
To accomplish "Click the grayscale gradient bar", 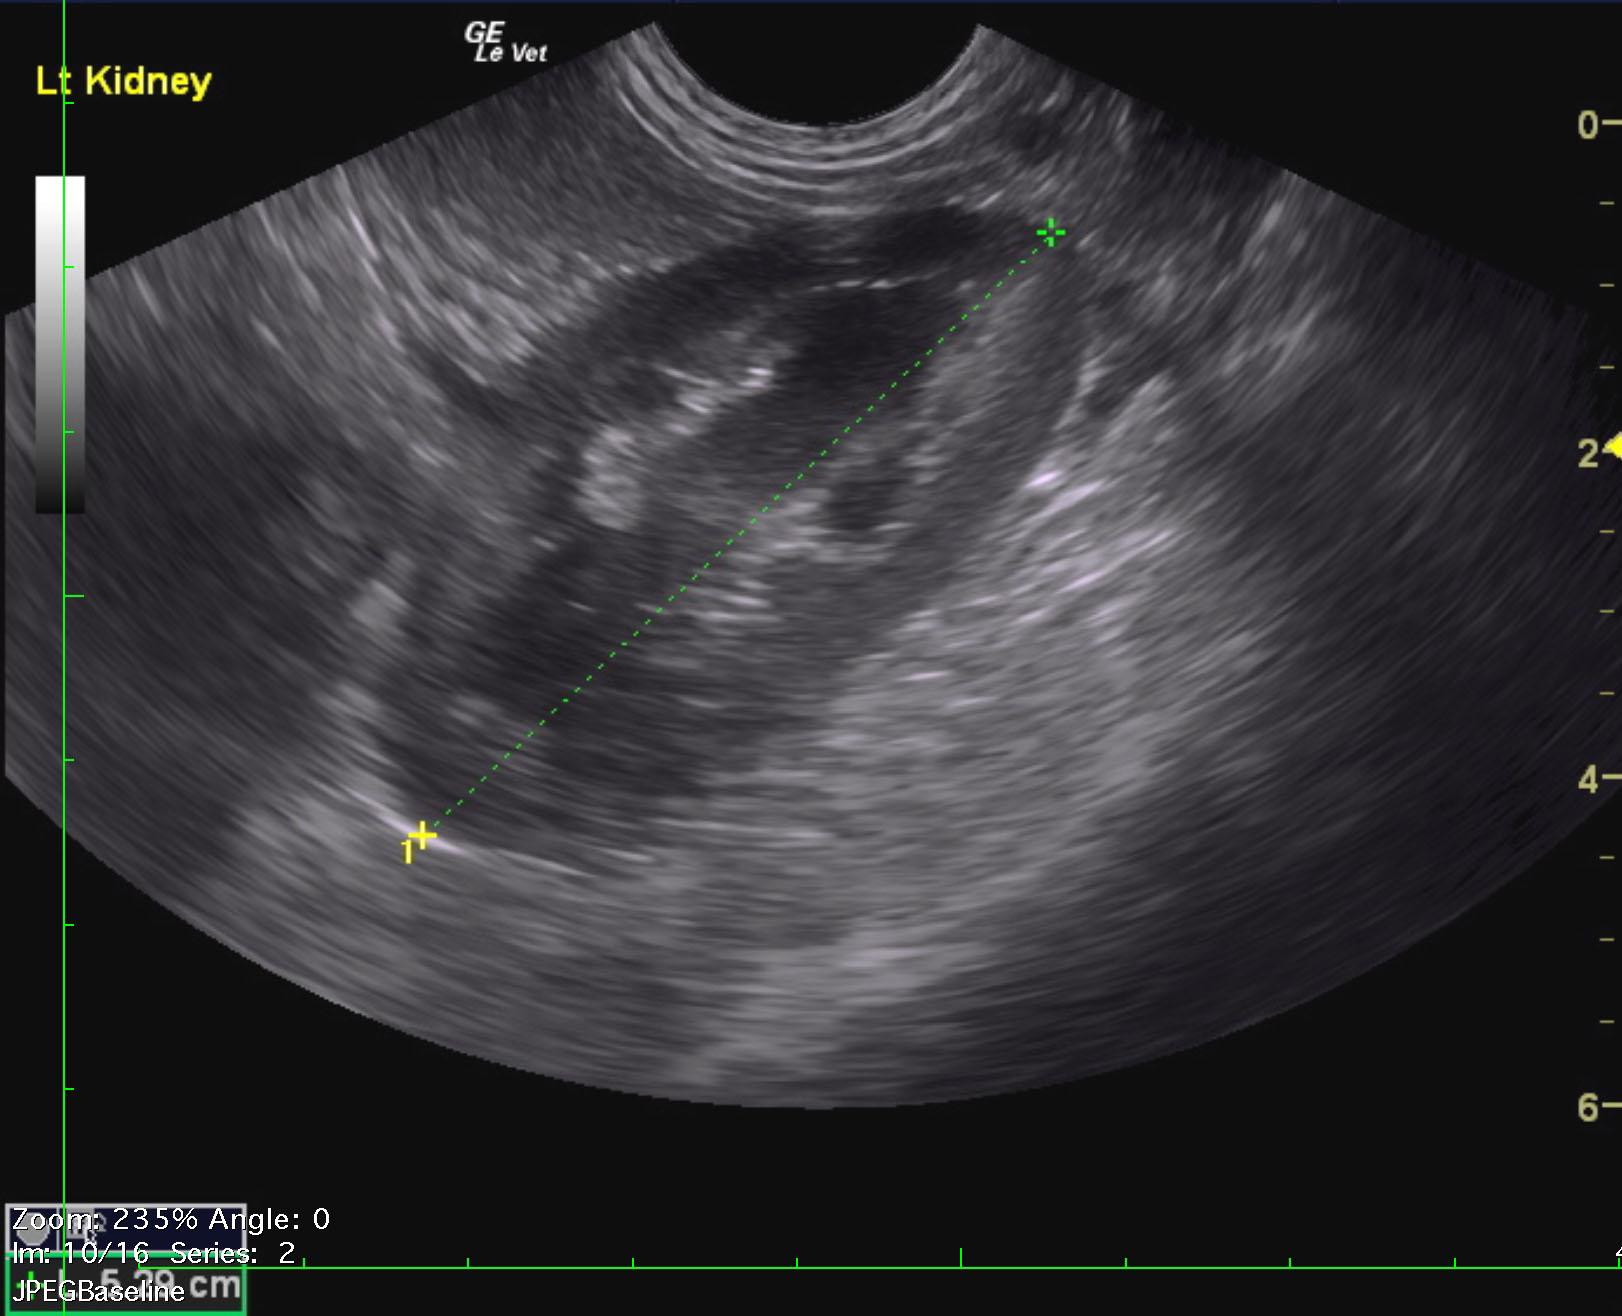I will [x=60, y=344].
